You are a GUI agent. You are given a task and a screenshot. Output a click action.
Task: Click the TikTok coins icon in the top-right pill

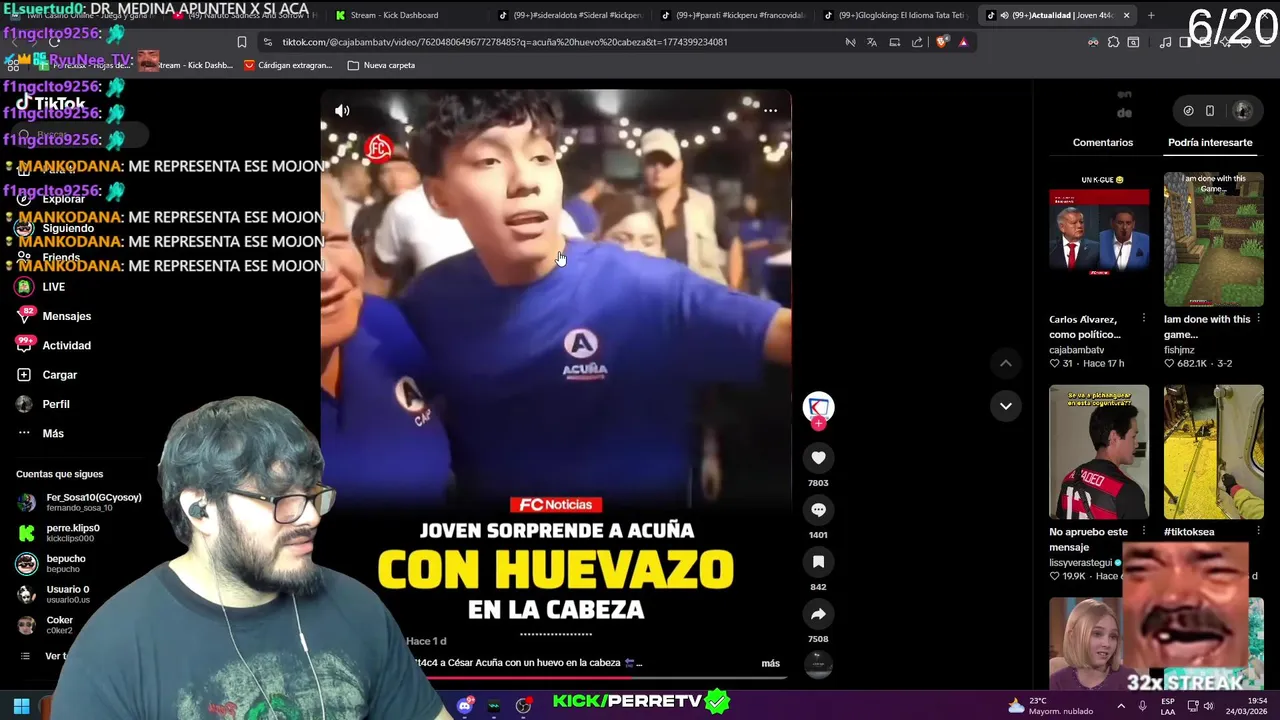click(1188, 111)
